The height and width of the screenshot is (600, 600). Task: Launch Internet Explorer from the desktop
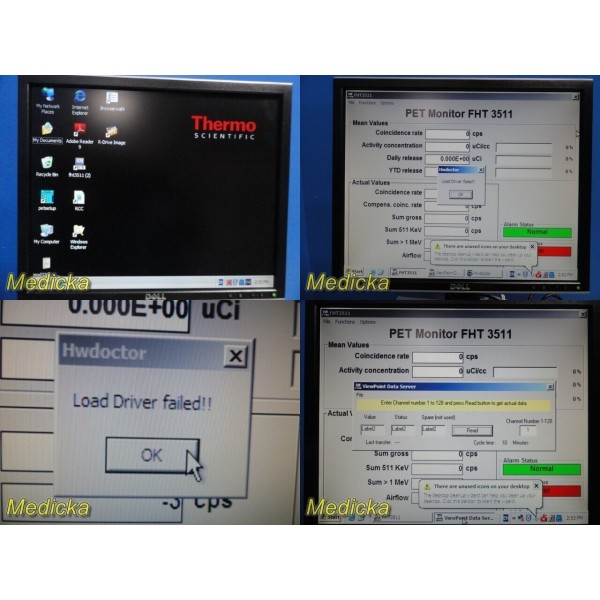click(x=80, y=102)
